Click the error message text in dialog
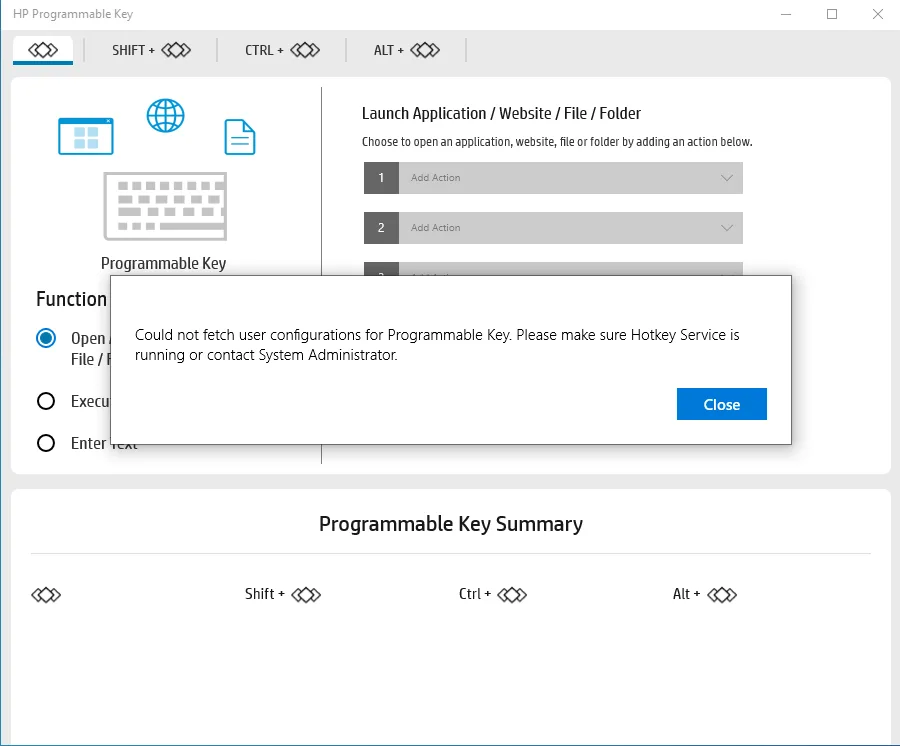 (x=437, y=344)
